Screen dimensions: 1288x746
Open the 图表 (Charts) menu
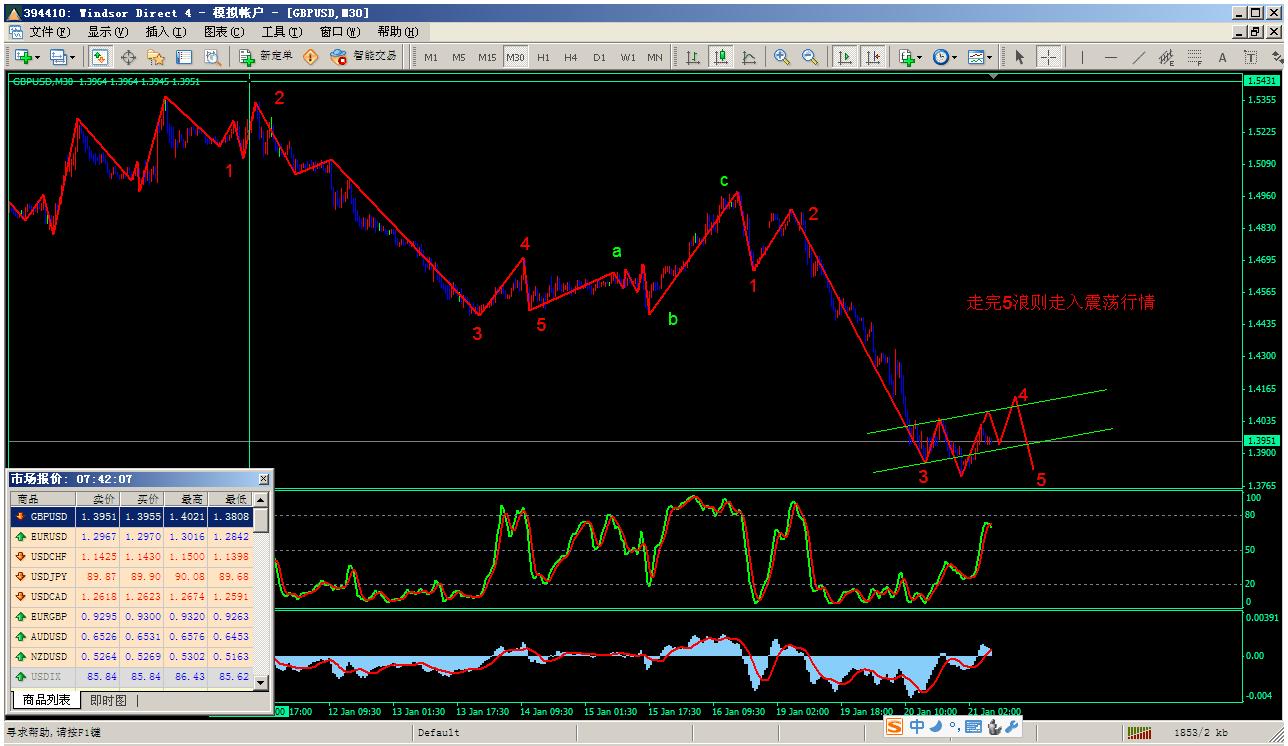[x=223, y=32]
